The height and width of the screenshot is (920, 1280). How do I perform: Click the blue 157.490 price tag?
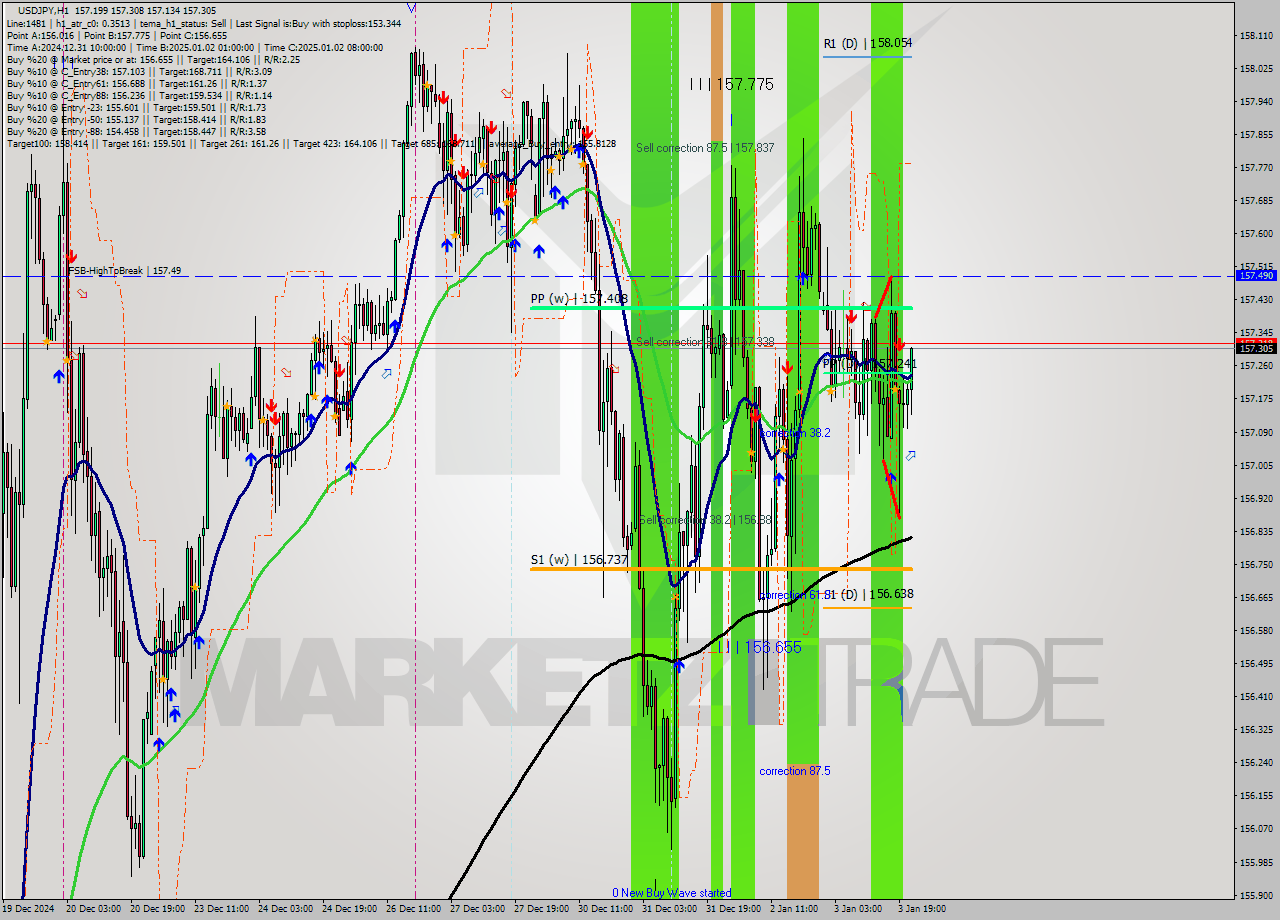pyautogui.click(x=1256, y=275)
